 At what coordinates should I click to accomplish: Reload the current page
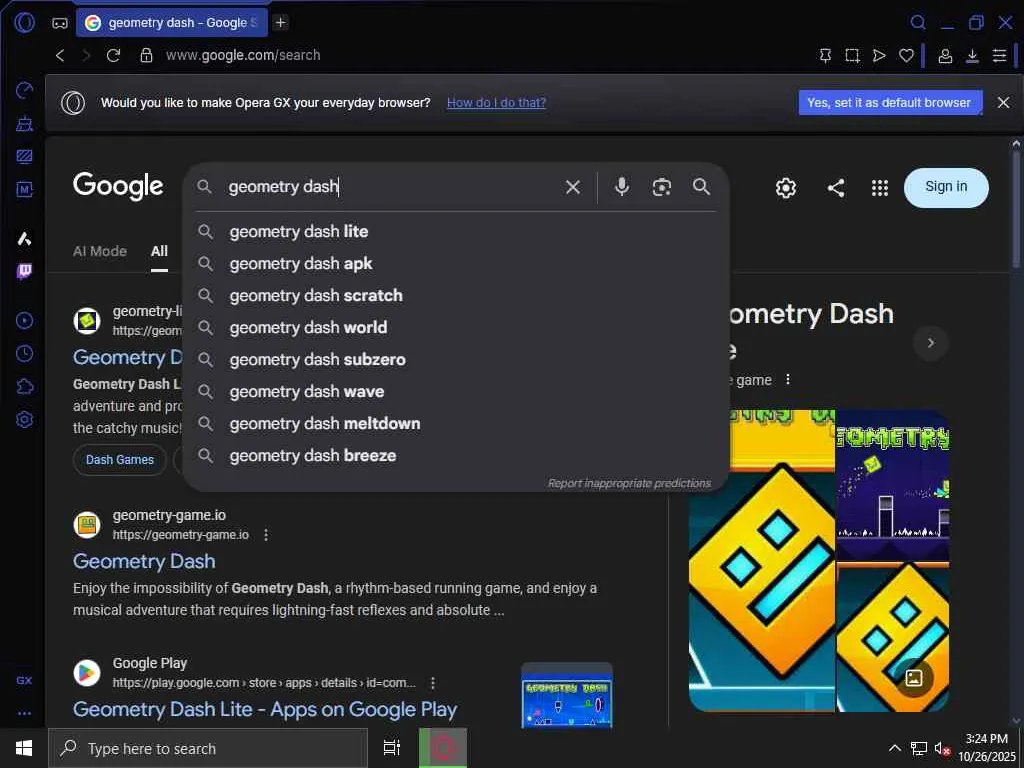114,56
